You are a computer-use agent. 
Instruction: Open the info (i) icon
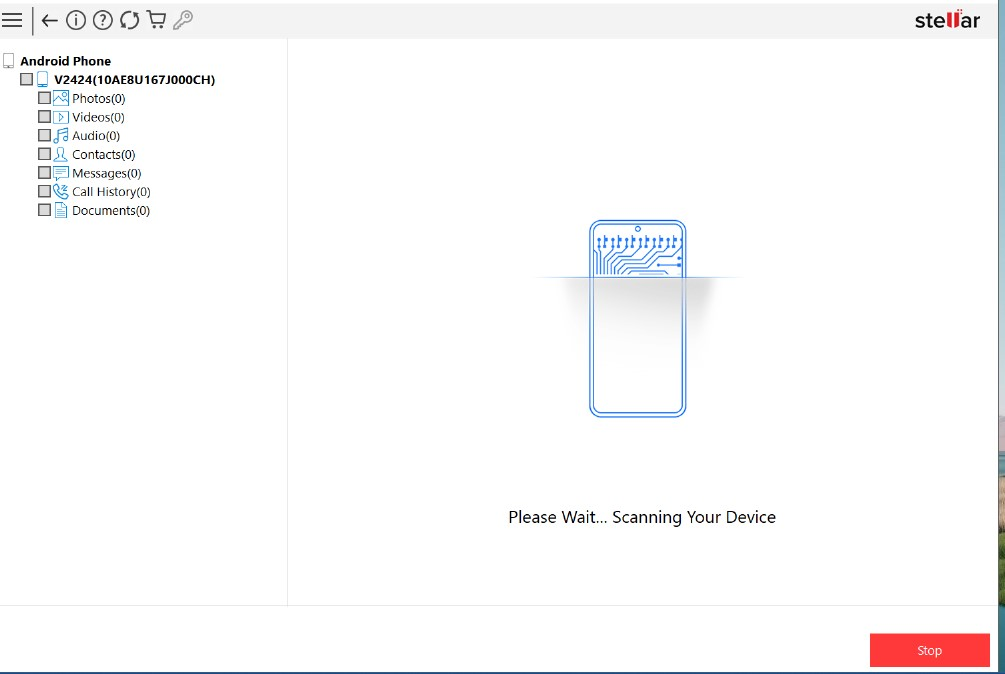point(76,21)
